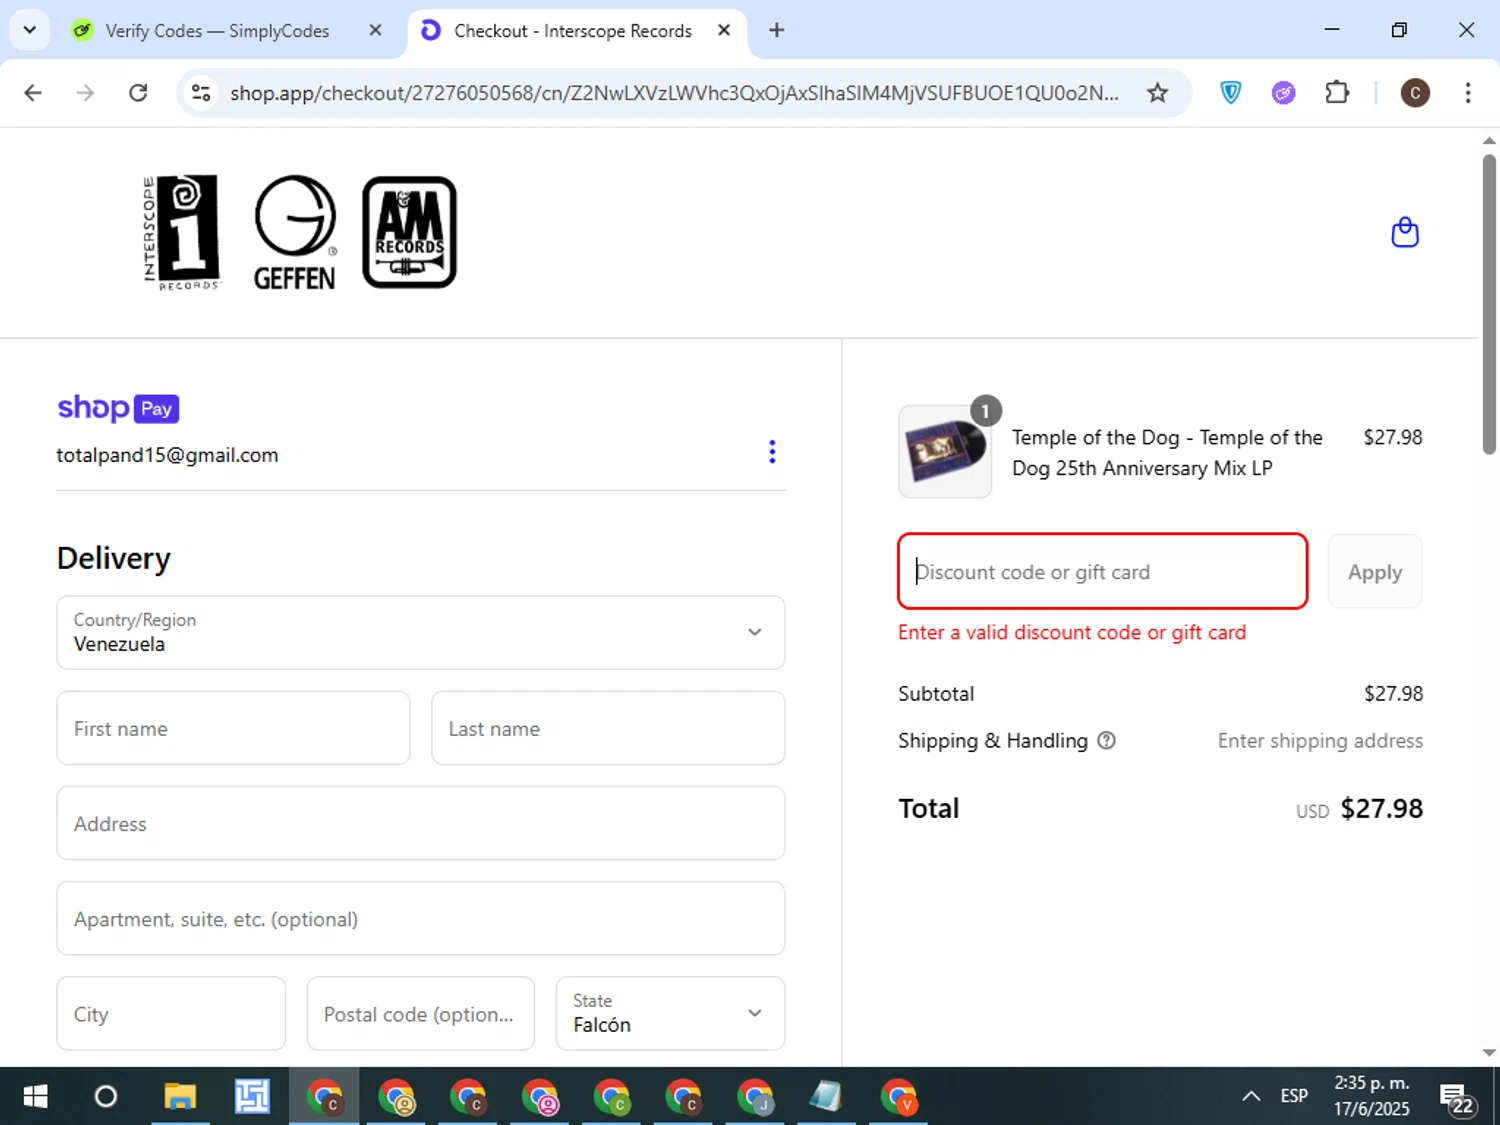Close the Checkout - Interscope Records tab

coord(724,30)
